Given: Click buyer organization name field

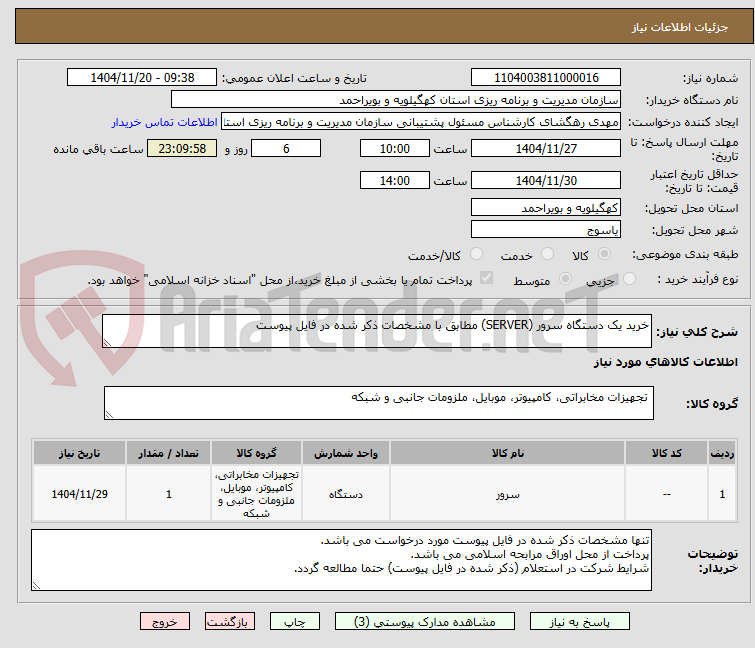Looking at the screenshot, I should 396,100.
